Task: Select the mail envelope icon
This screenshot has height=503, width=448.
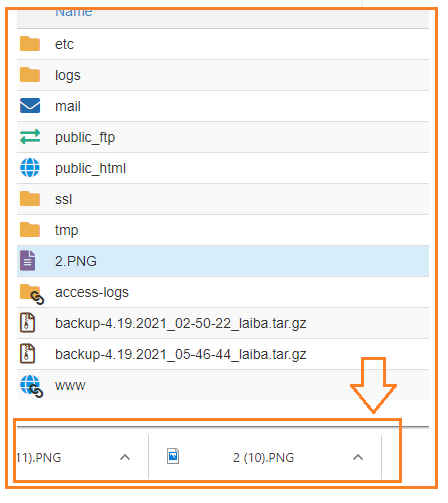Action: tap(30, 106)
